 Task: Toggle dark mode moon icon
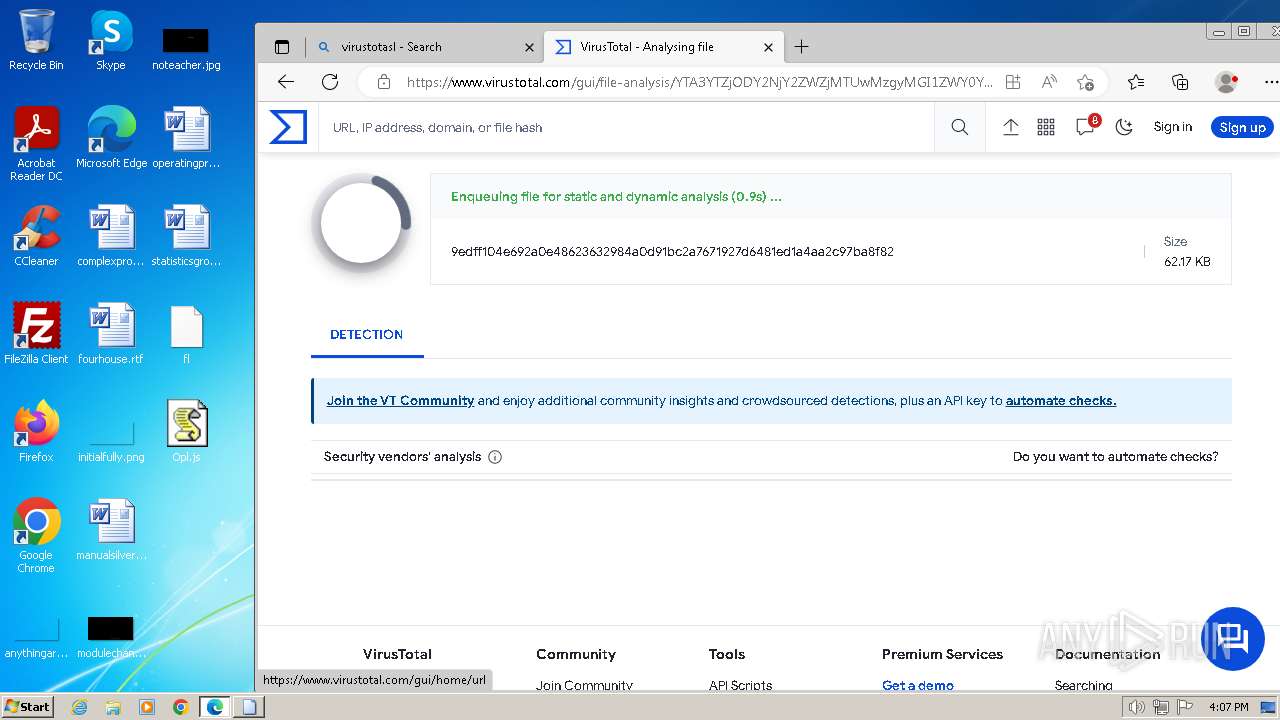(x=1124, y=127)
